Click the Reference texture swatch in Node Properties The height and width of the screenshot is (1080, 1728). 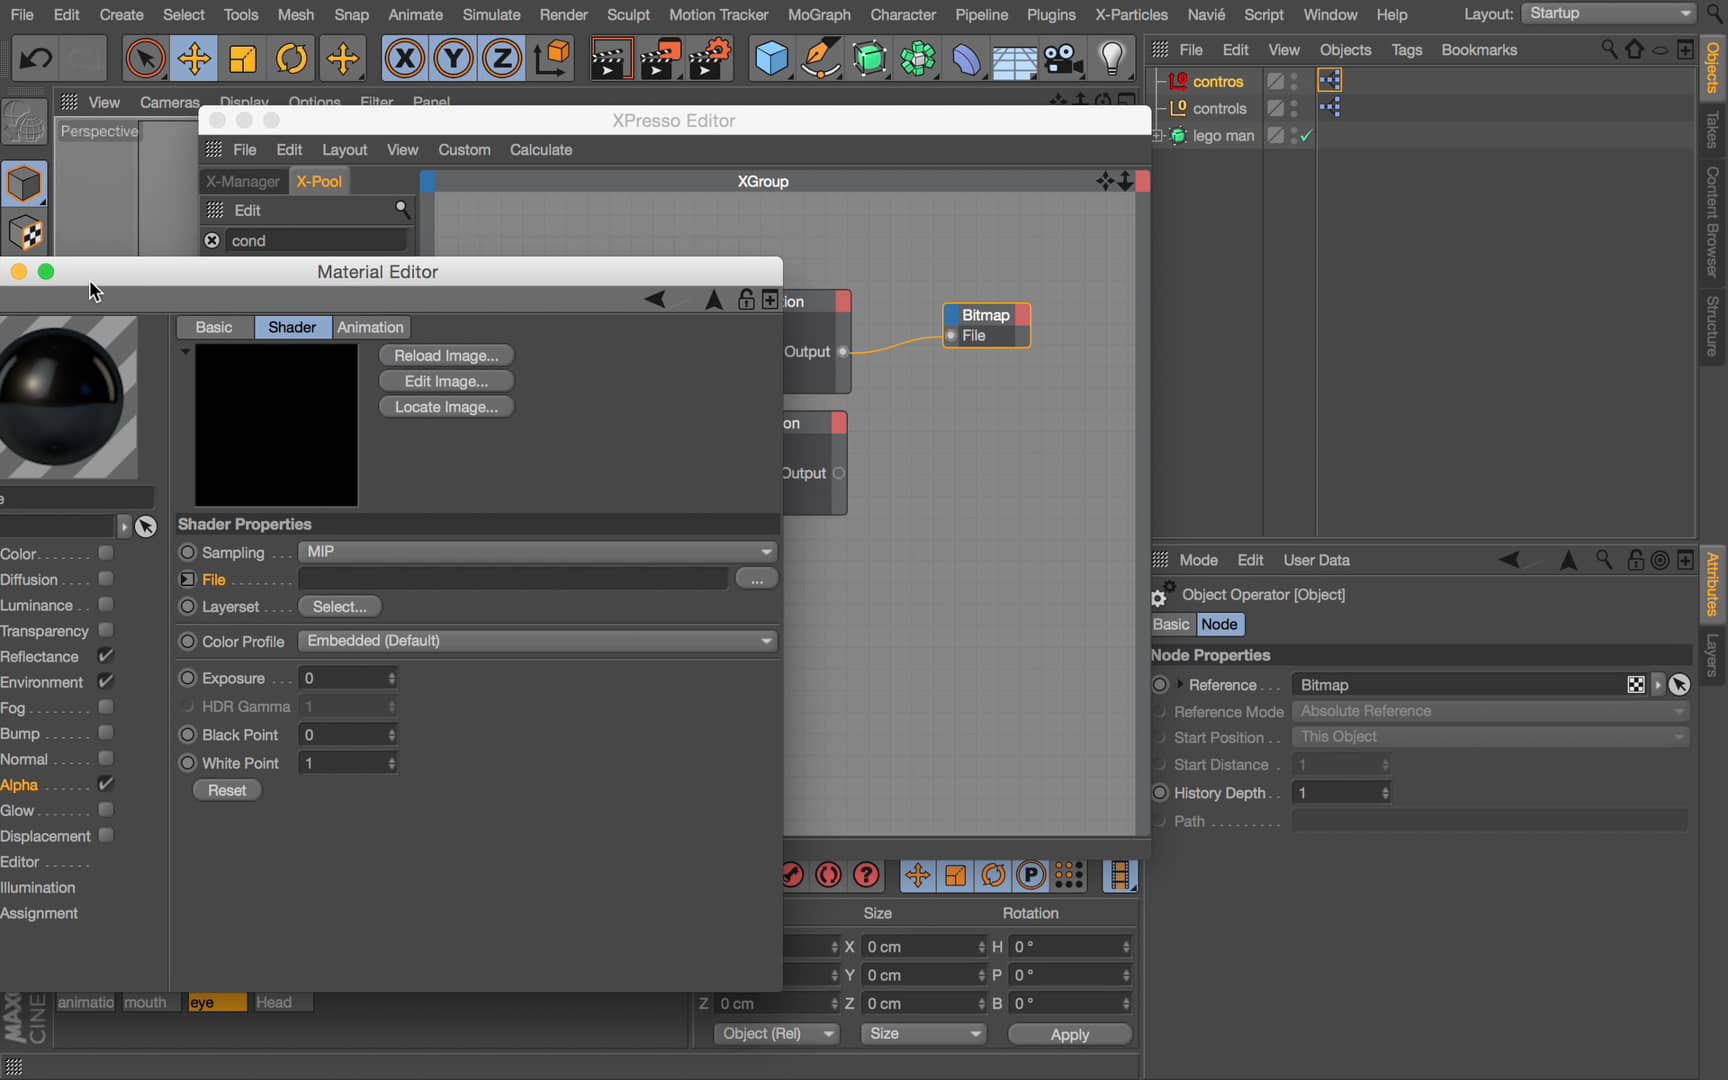coord(1635,684)
